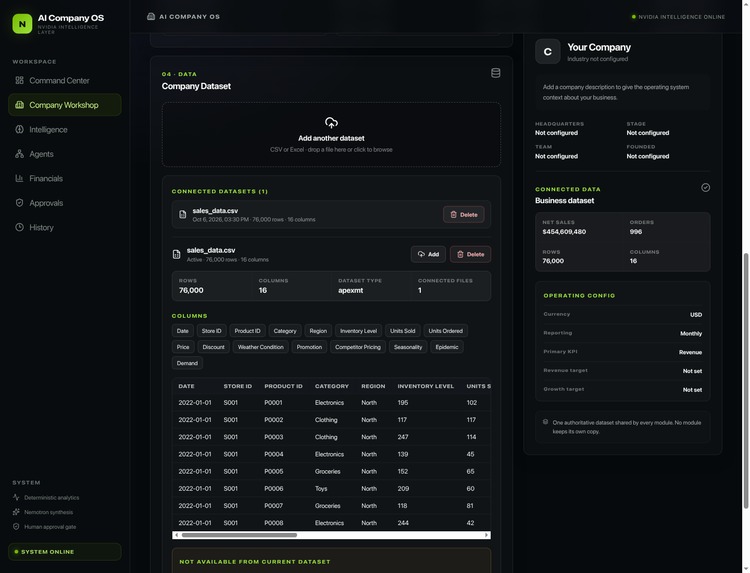
Task: Click the dataset type value apexmt
Action: 351,290
